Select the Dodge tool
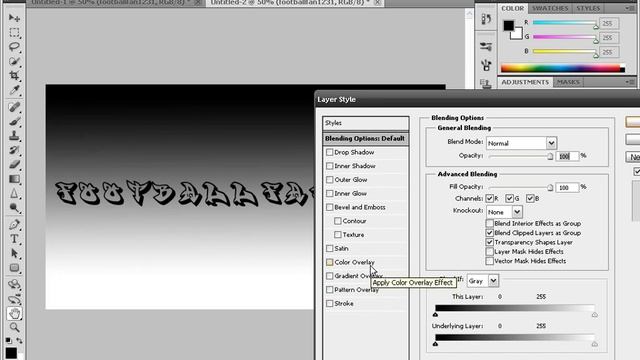 click(x=14, y=208)
